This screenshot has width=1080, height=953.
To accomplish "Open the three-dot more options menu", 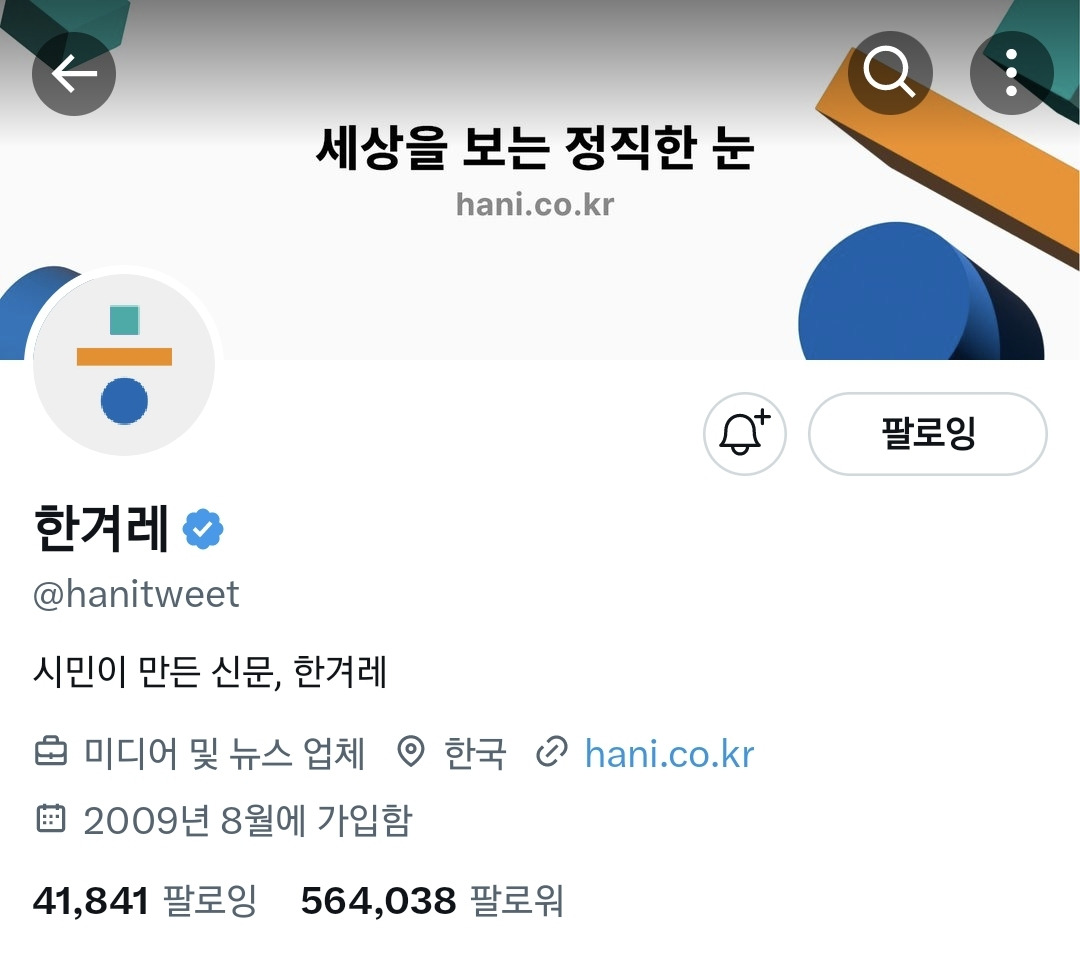I will [1011, 72].
